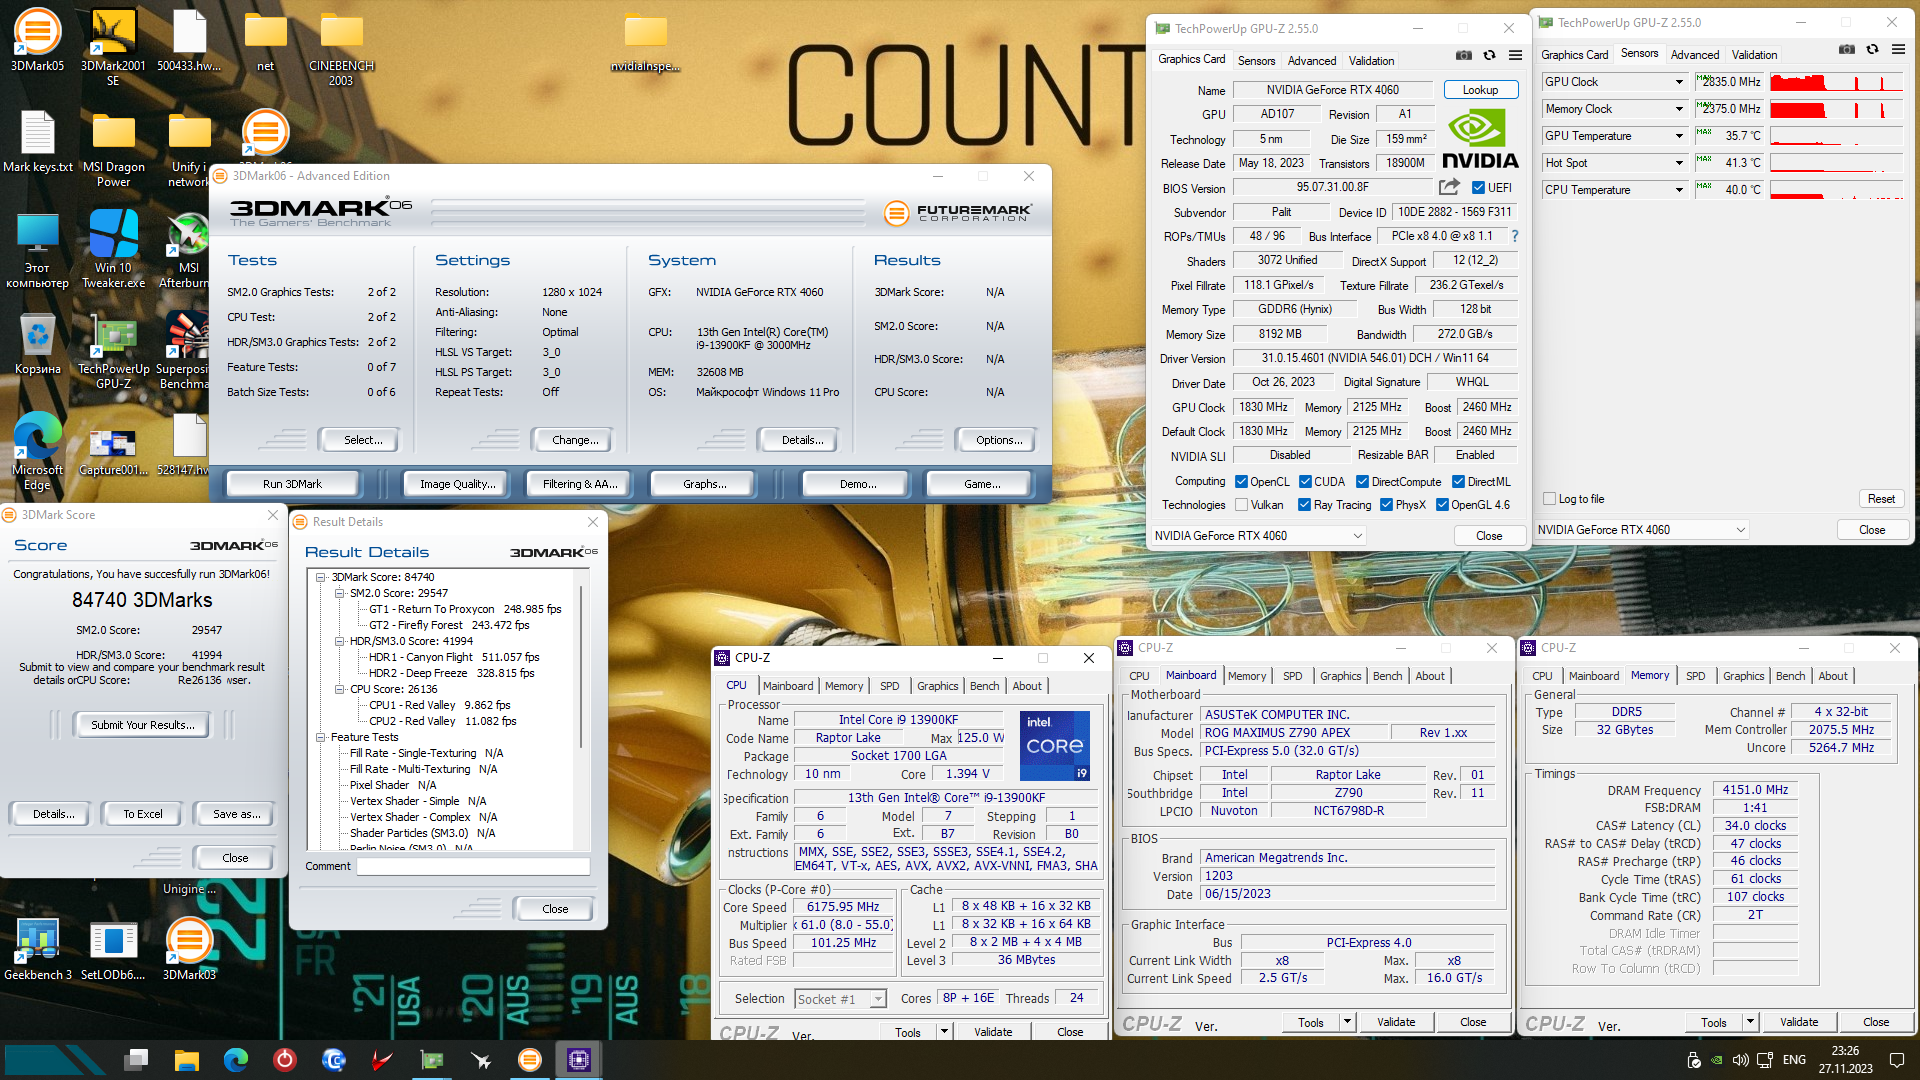The width and height of the screenshot is (1920, 1080).
Task: Collapse Feature Tests tree node
Action: point(321,737)
